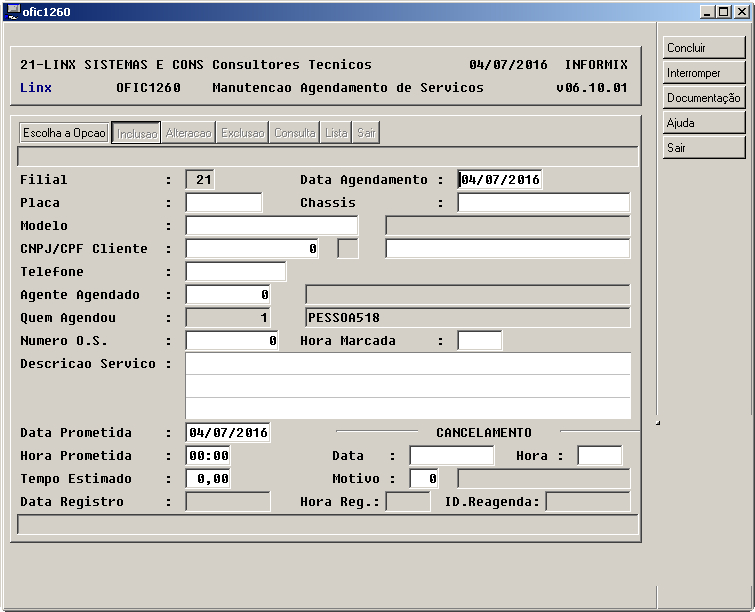755x612 pixels.
Task: Click the CANCELAMENTO section heading
Action: pyautogui.click(x=484, y=432)
